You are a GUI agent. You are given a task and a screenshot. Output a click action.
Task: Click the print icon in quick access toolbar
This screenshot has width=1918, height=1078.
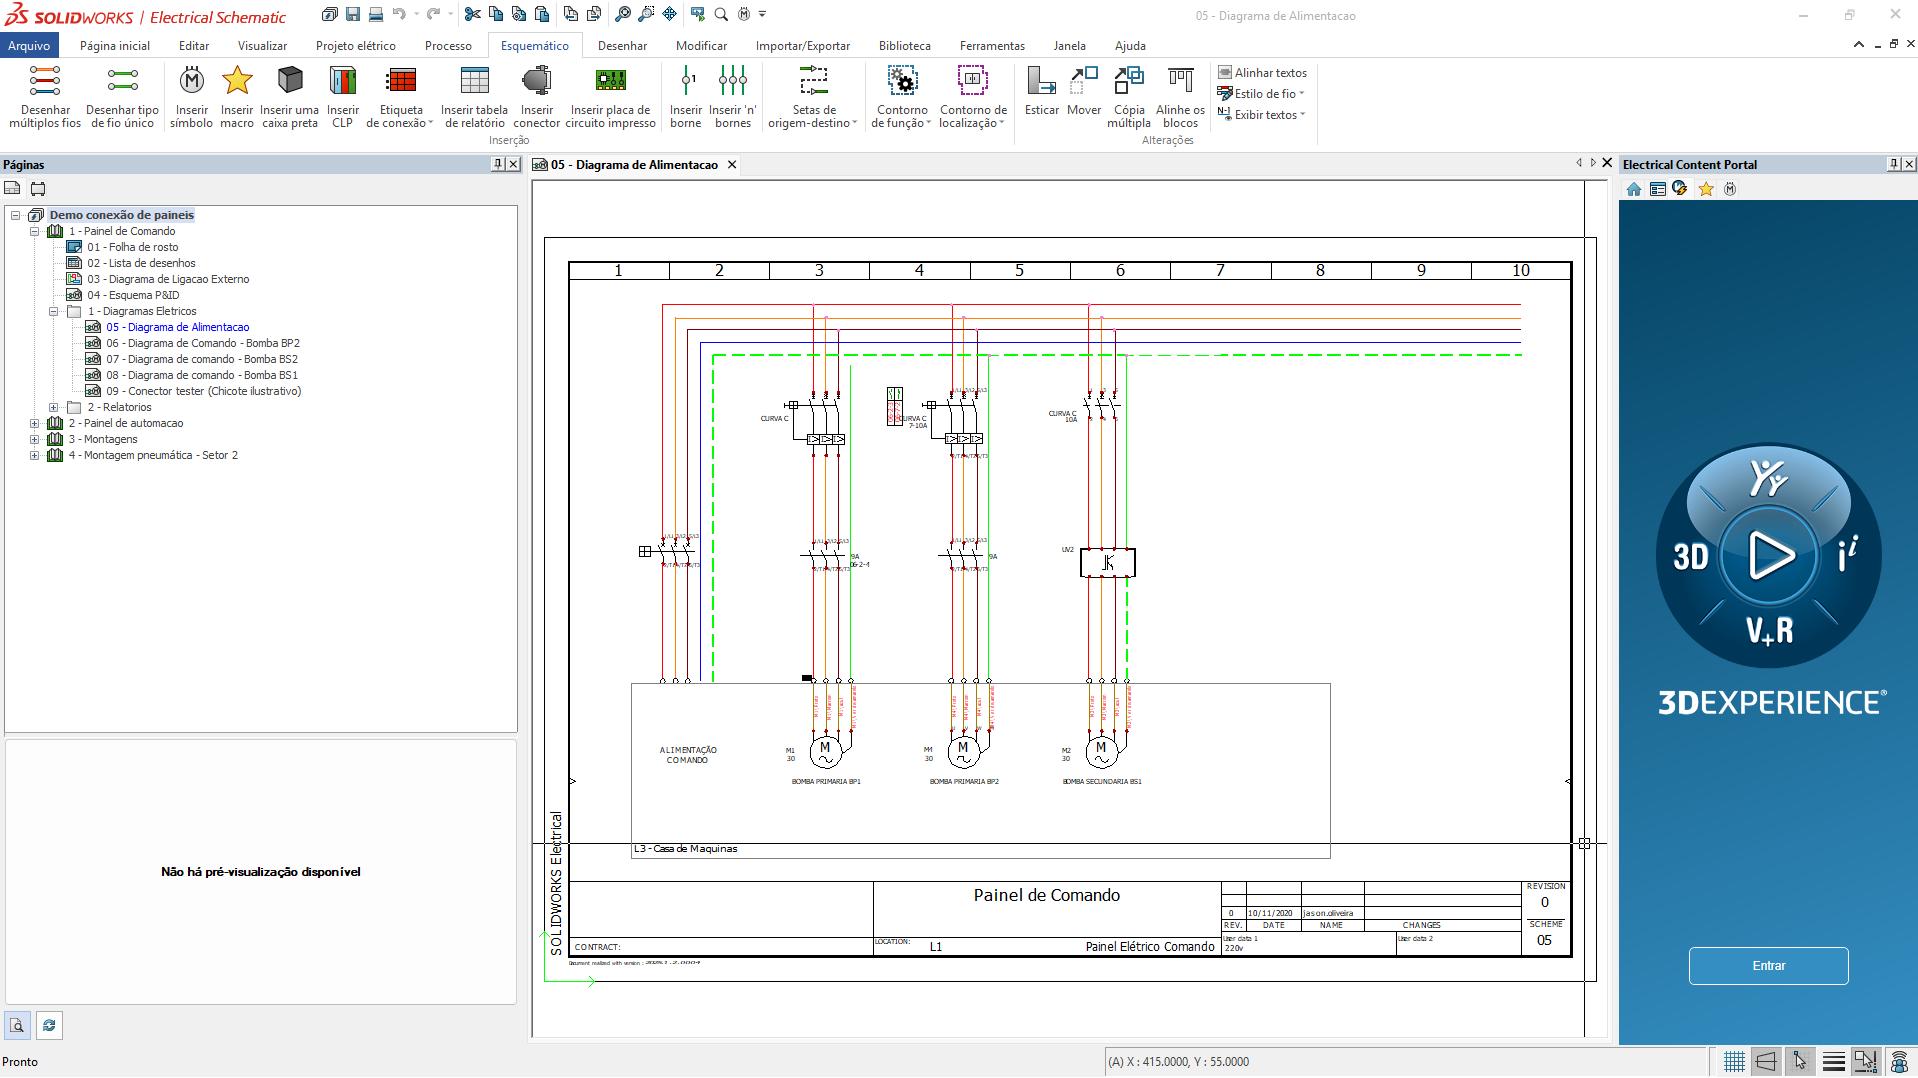(x=376, y=14)
